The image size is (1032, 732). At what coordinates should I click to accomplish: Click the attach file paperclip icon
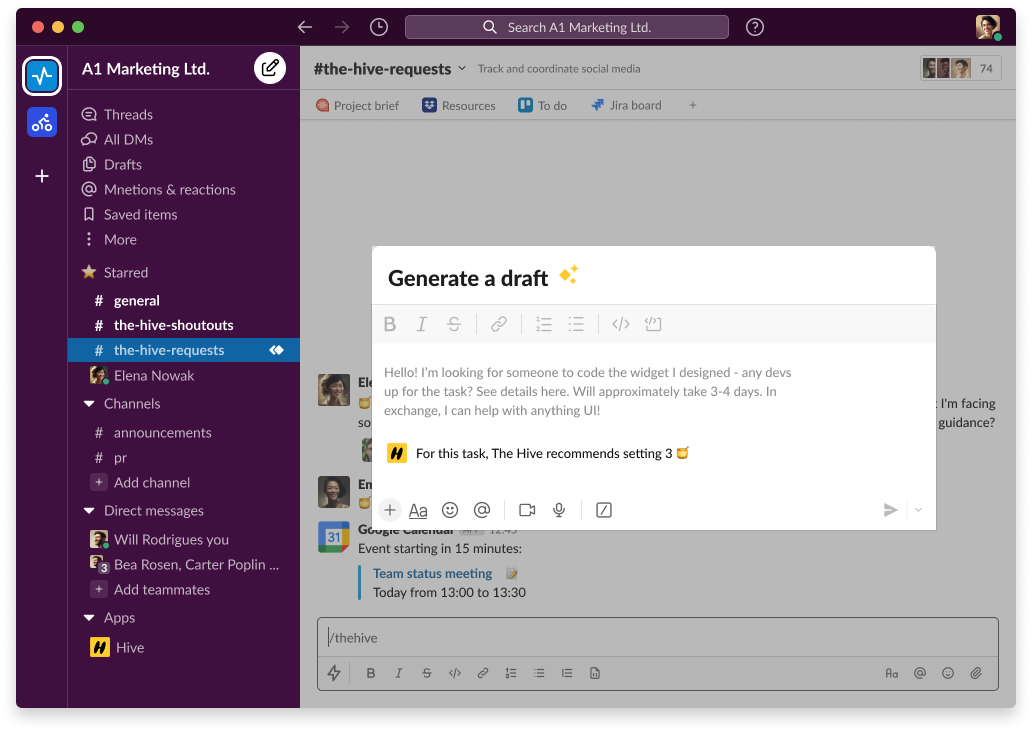click(x=976, y=673)
